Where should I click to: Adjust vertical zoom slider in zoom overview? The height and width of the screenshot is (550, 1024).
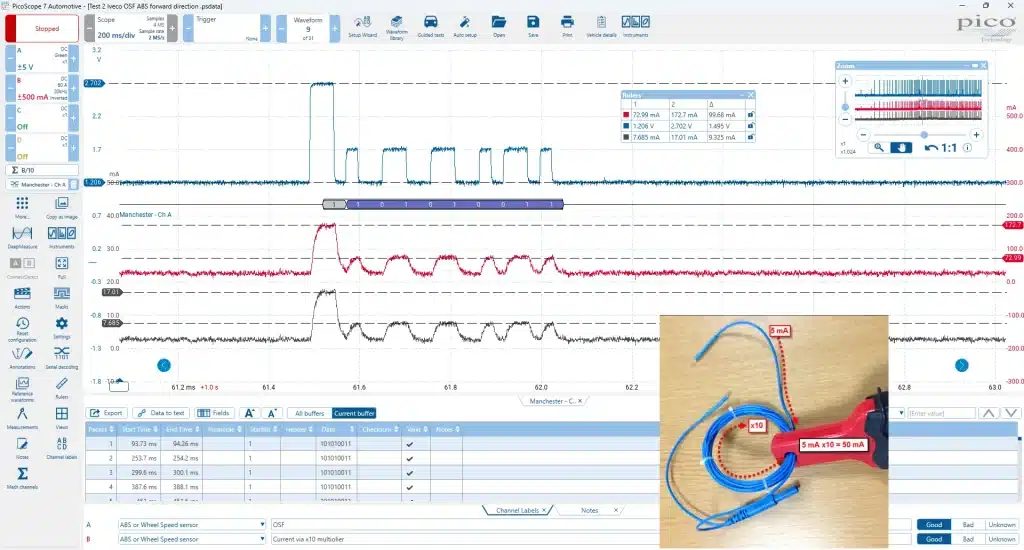click(845, 106)
